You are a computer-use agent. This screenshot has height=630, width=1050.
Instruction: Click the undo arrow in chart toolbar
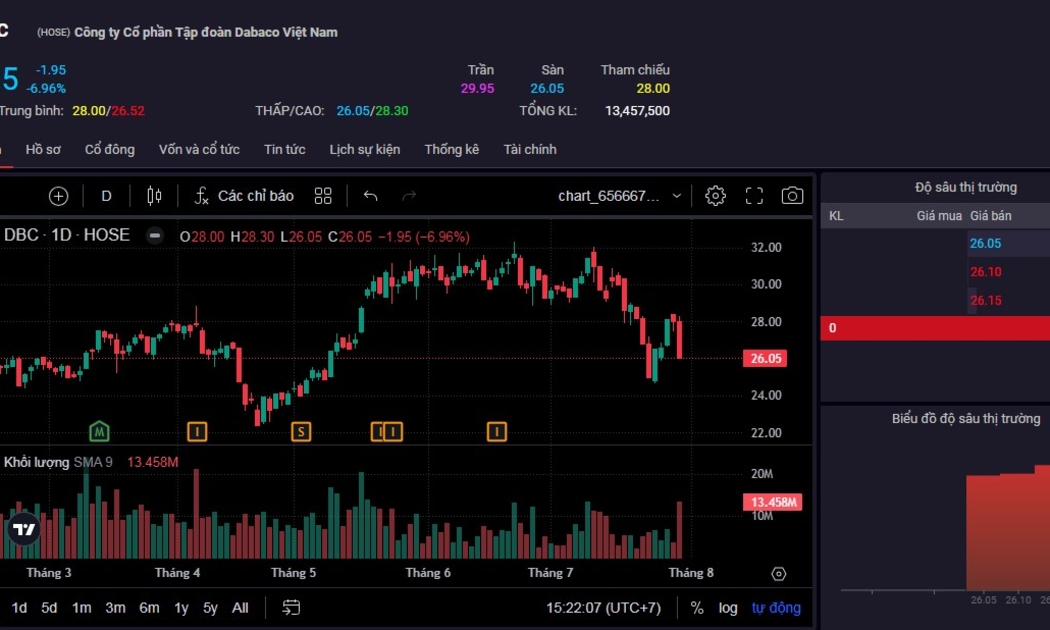click(x=371, y=196)
